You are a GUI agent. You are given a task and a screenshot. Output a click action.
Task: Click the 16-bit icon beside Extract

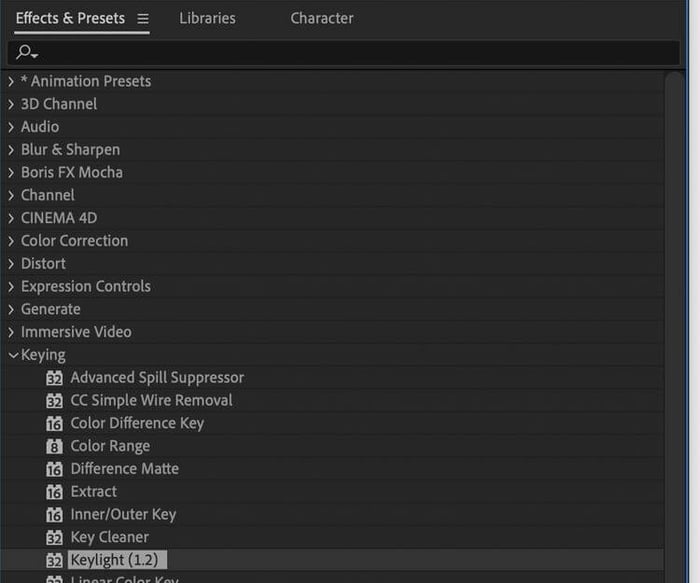point(54,492)
